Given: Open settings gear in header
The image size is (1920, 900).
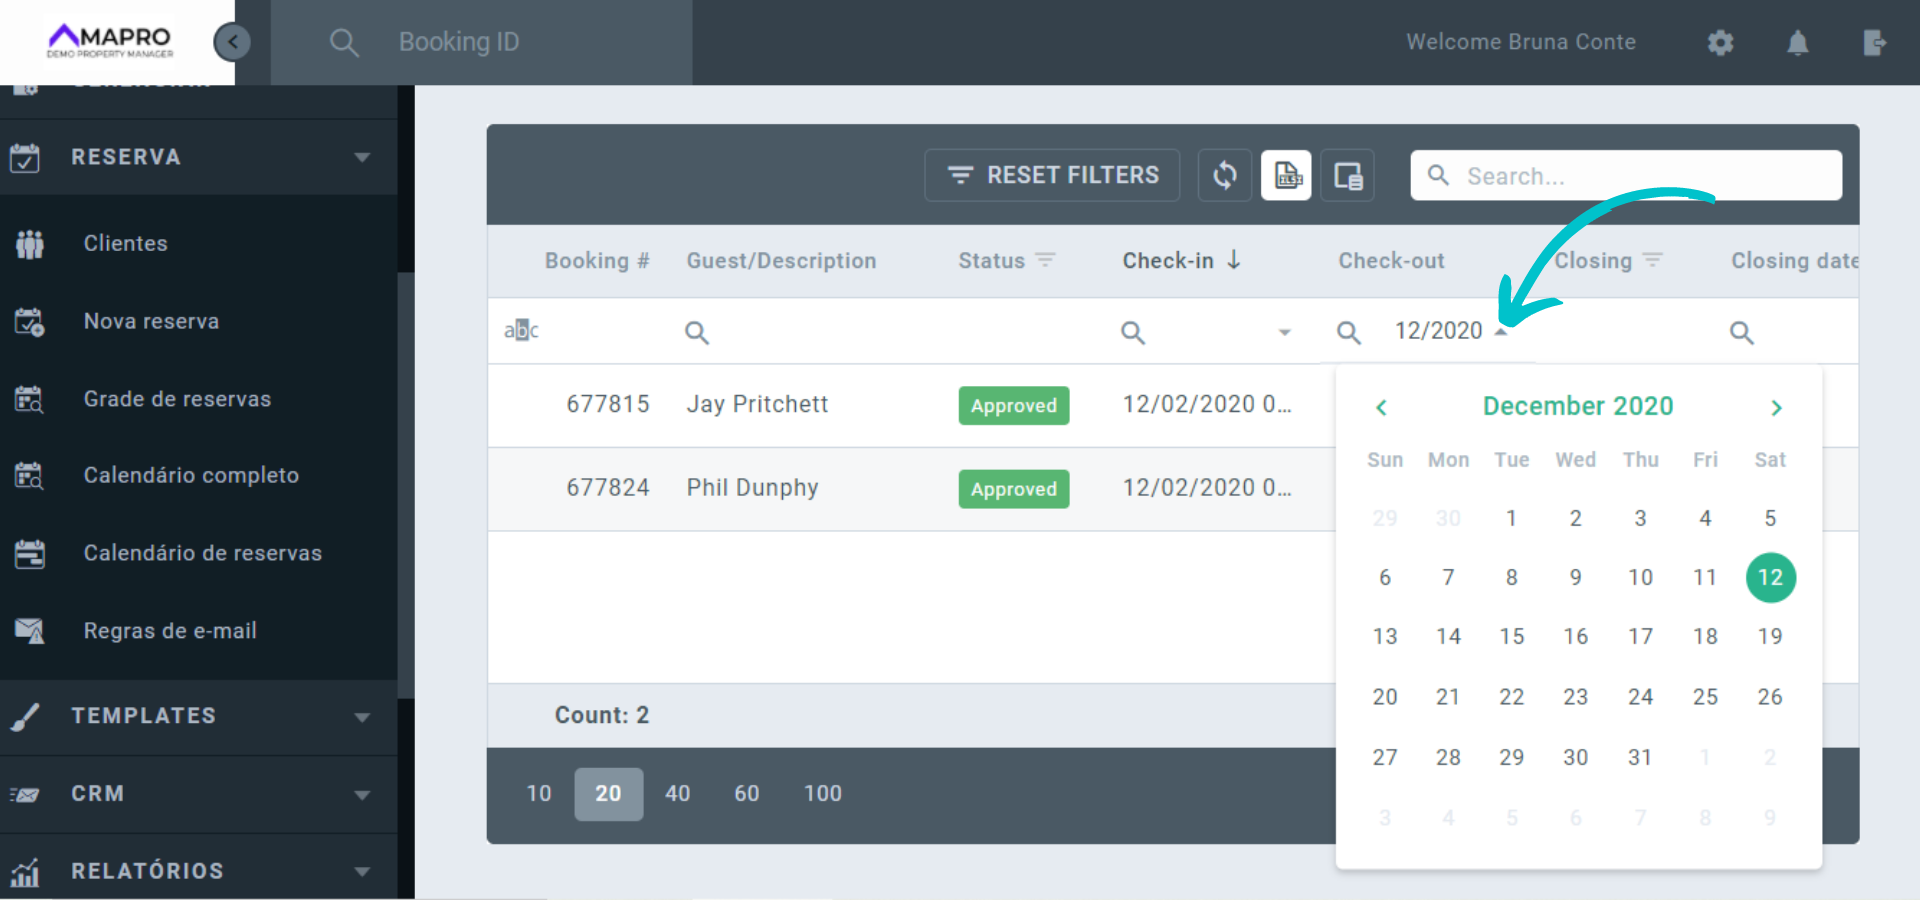Looking at the screenshot, I should click(1720, 43).
